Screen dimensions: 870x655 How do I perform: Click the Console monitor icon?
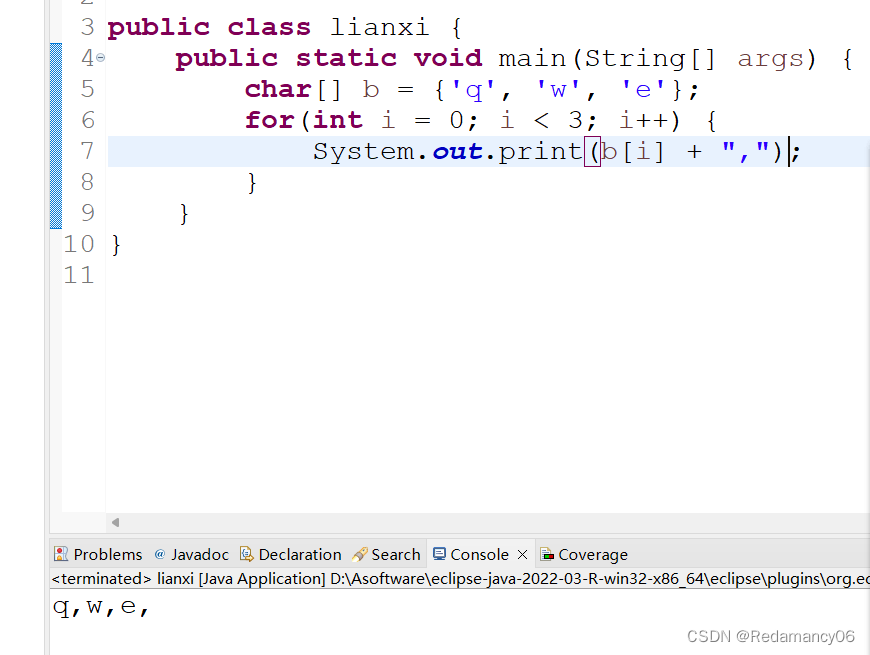tap(439, 554)
